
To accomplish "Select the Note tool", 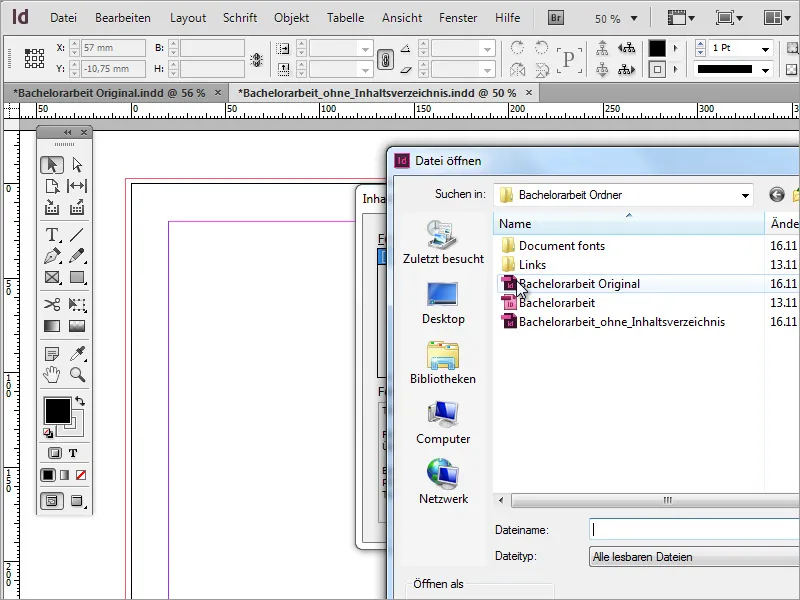I will tap(52, 353).
